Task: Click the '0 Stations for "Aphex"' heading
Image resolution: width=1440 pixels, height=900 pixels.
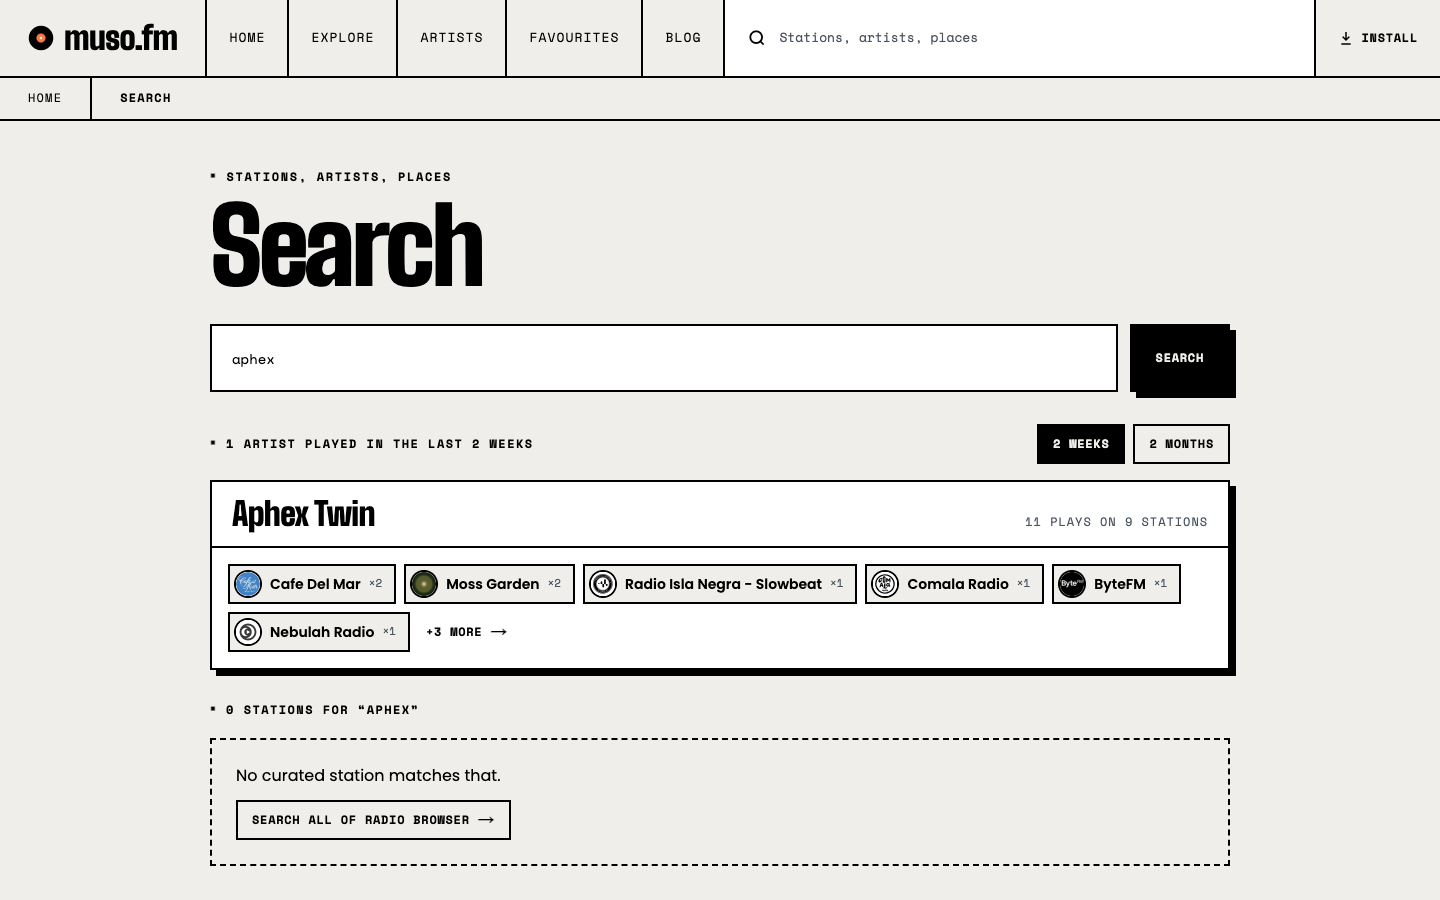Action: [322, 710]
